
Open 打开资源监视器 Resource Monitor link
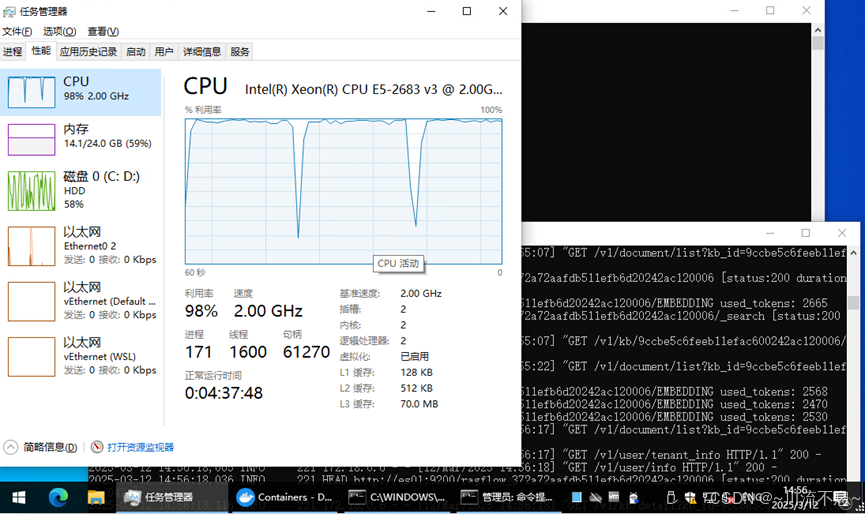pyautogui.click(x=141, y=447)
